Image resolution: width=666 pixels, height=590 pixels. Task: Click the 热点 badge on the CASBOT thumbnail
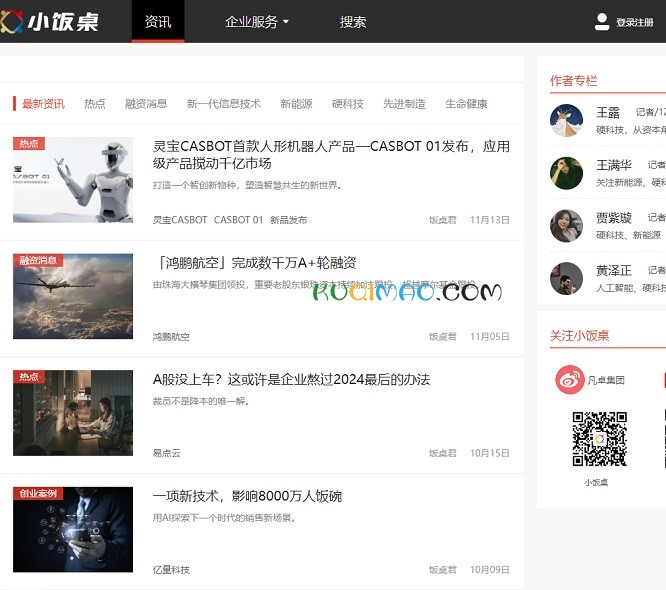(x=29, y=143)
